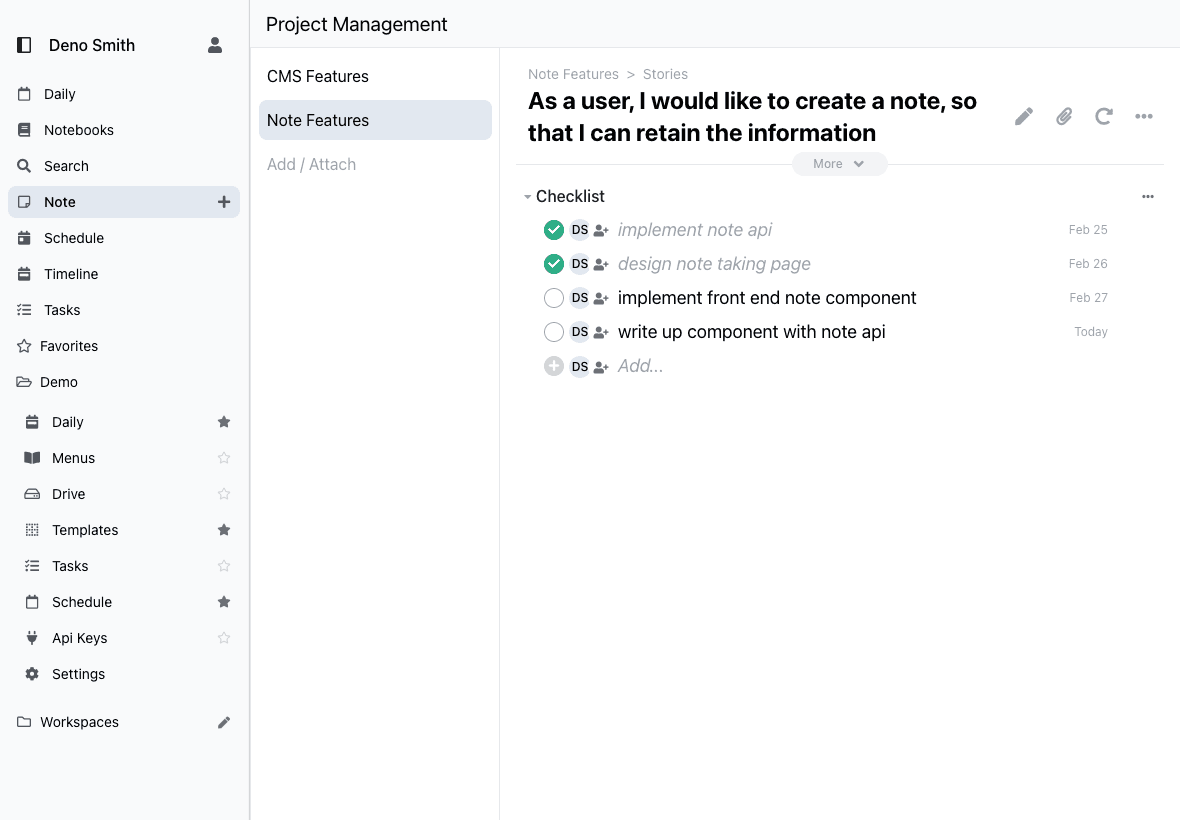
Task: Click assign-user icon on write up component row
Action: coord(601,332)
